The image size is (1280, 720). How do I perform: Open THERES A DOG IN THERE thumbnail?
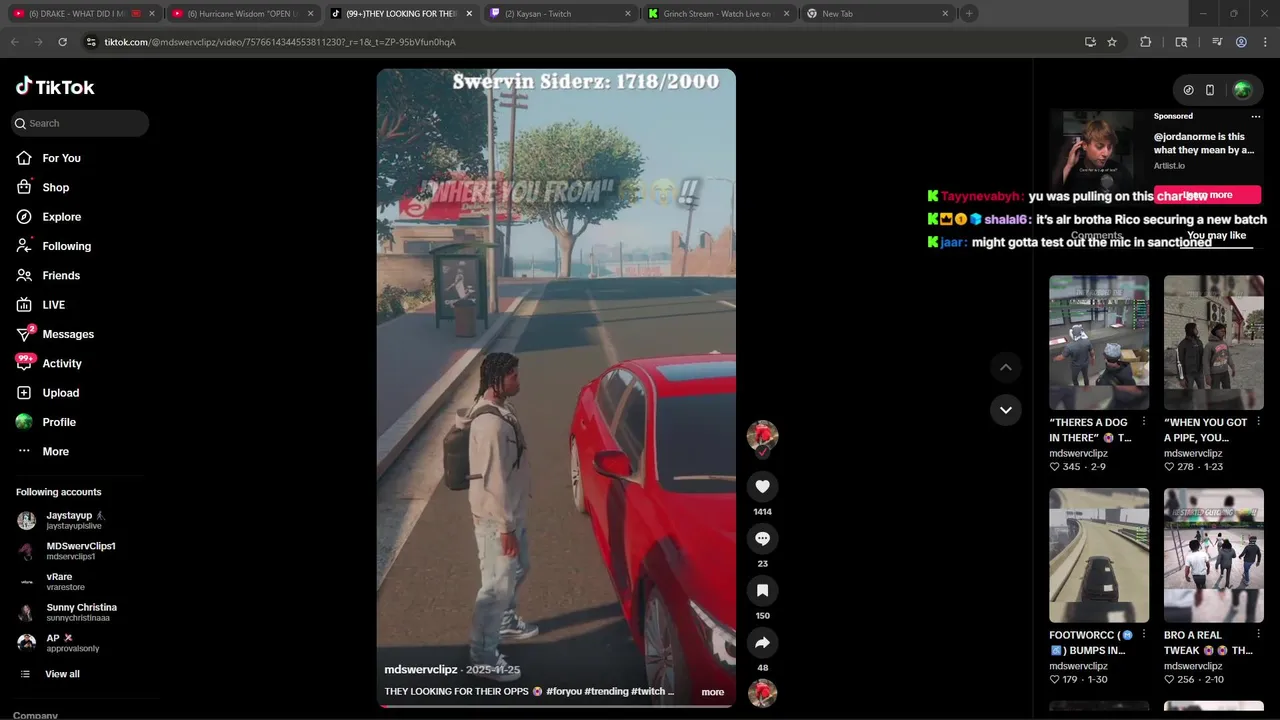coord(1099,342)
